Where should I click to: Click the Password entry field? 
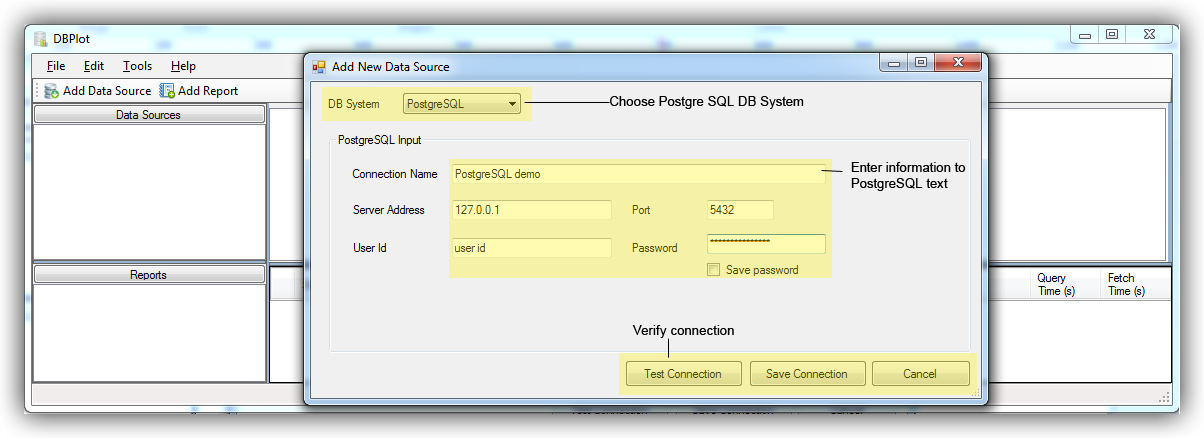point(765,244)
